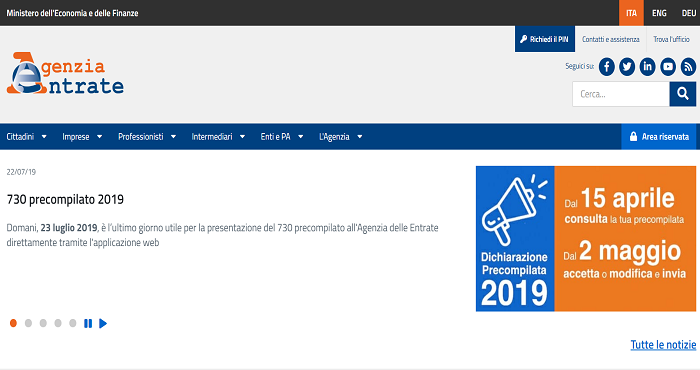
Task: Open the YouTube social icon
Action: pyautogui.click(x=668, y=67)
